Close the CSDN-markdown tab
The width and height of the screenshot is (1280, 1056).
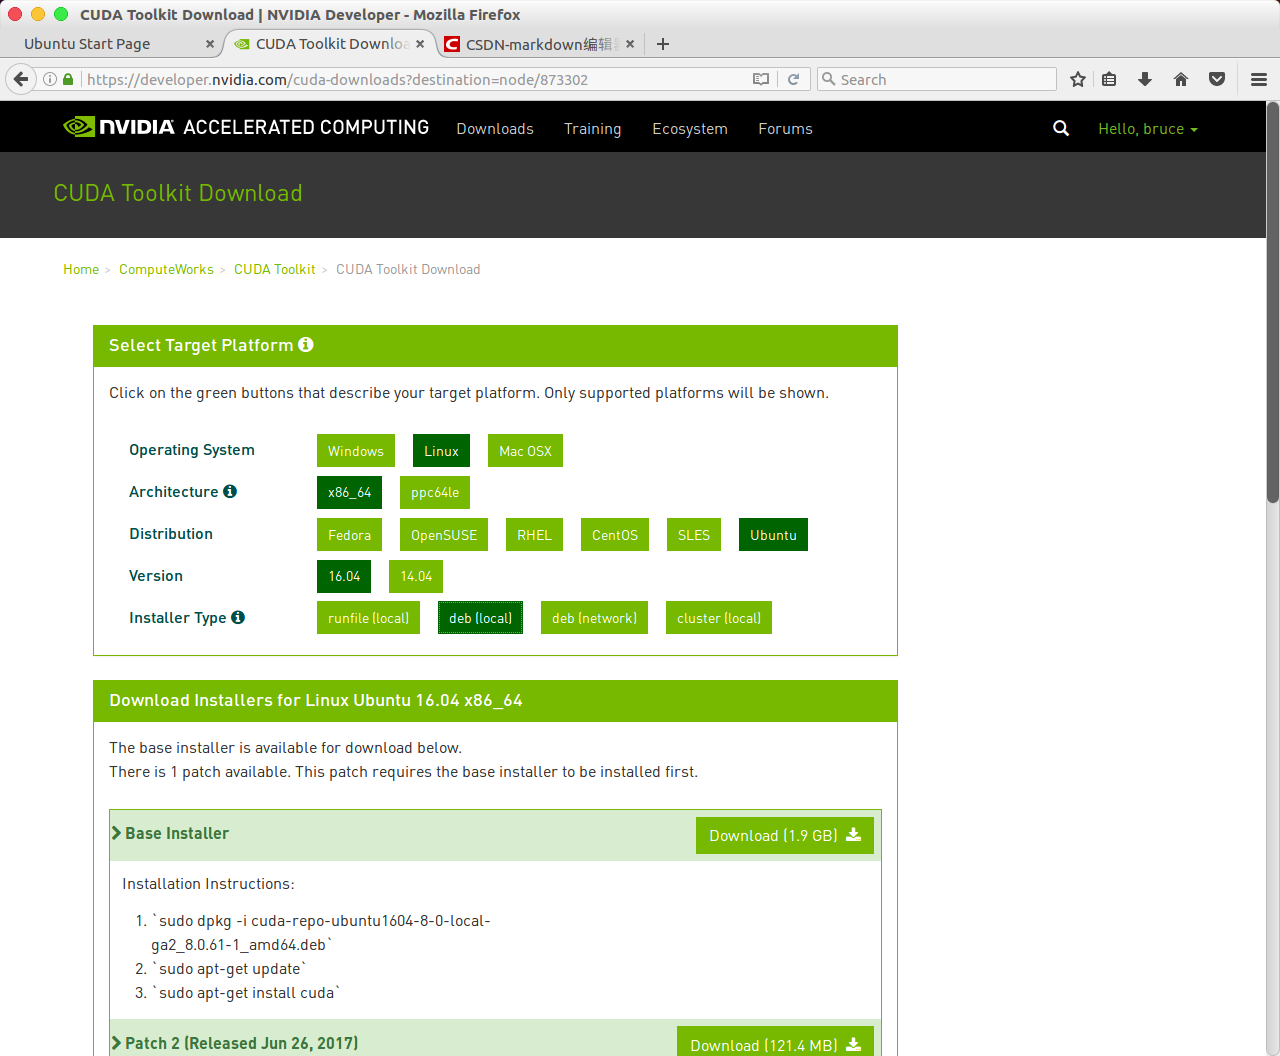[630, 44]
